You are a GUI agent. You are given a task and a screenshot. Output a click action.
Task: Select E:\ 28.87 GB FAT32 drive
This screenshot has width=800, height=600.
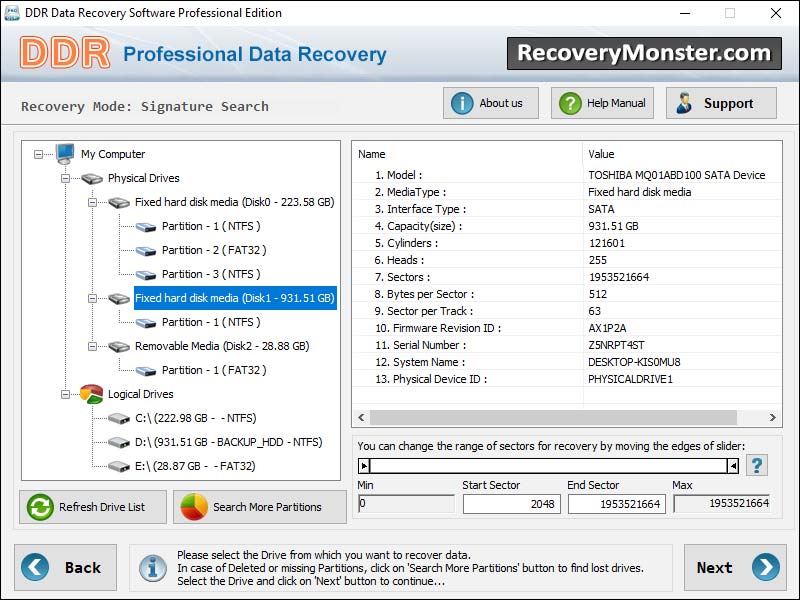point(195,466)
